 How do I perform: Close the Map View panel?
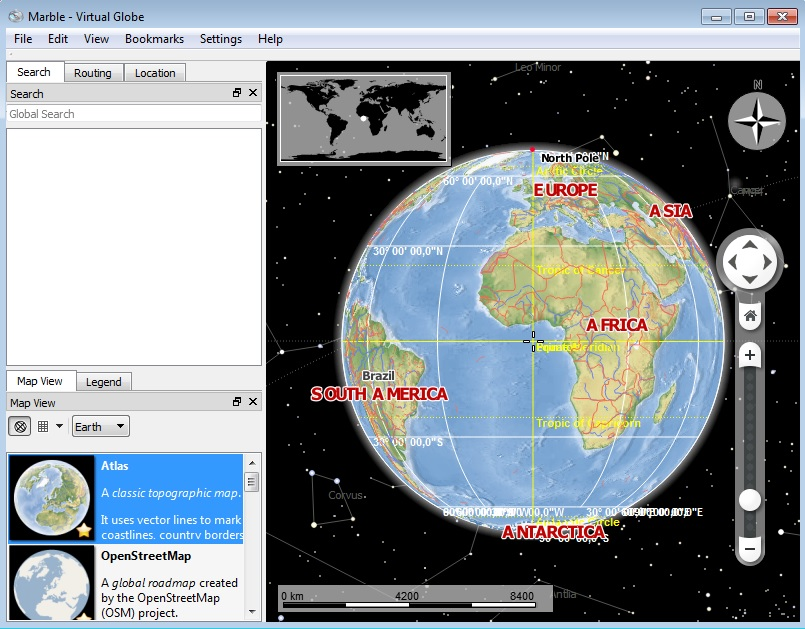[x=253, y=402]
